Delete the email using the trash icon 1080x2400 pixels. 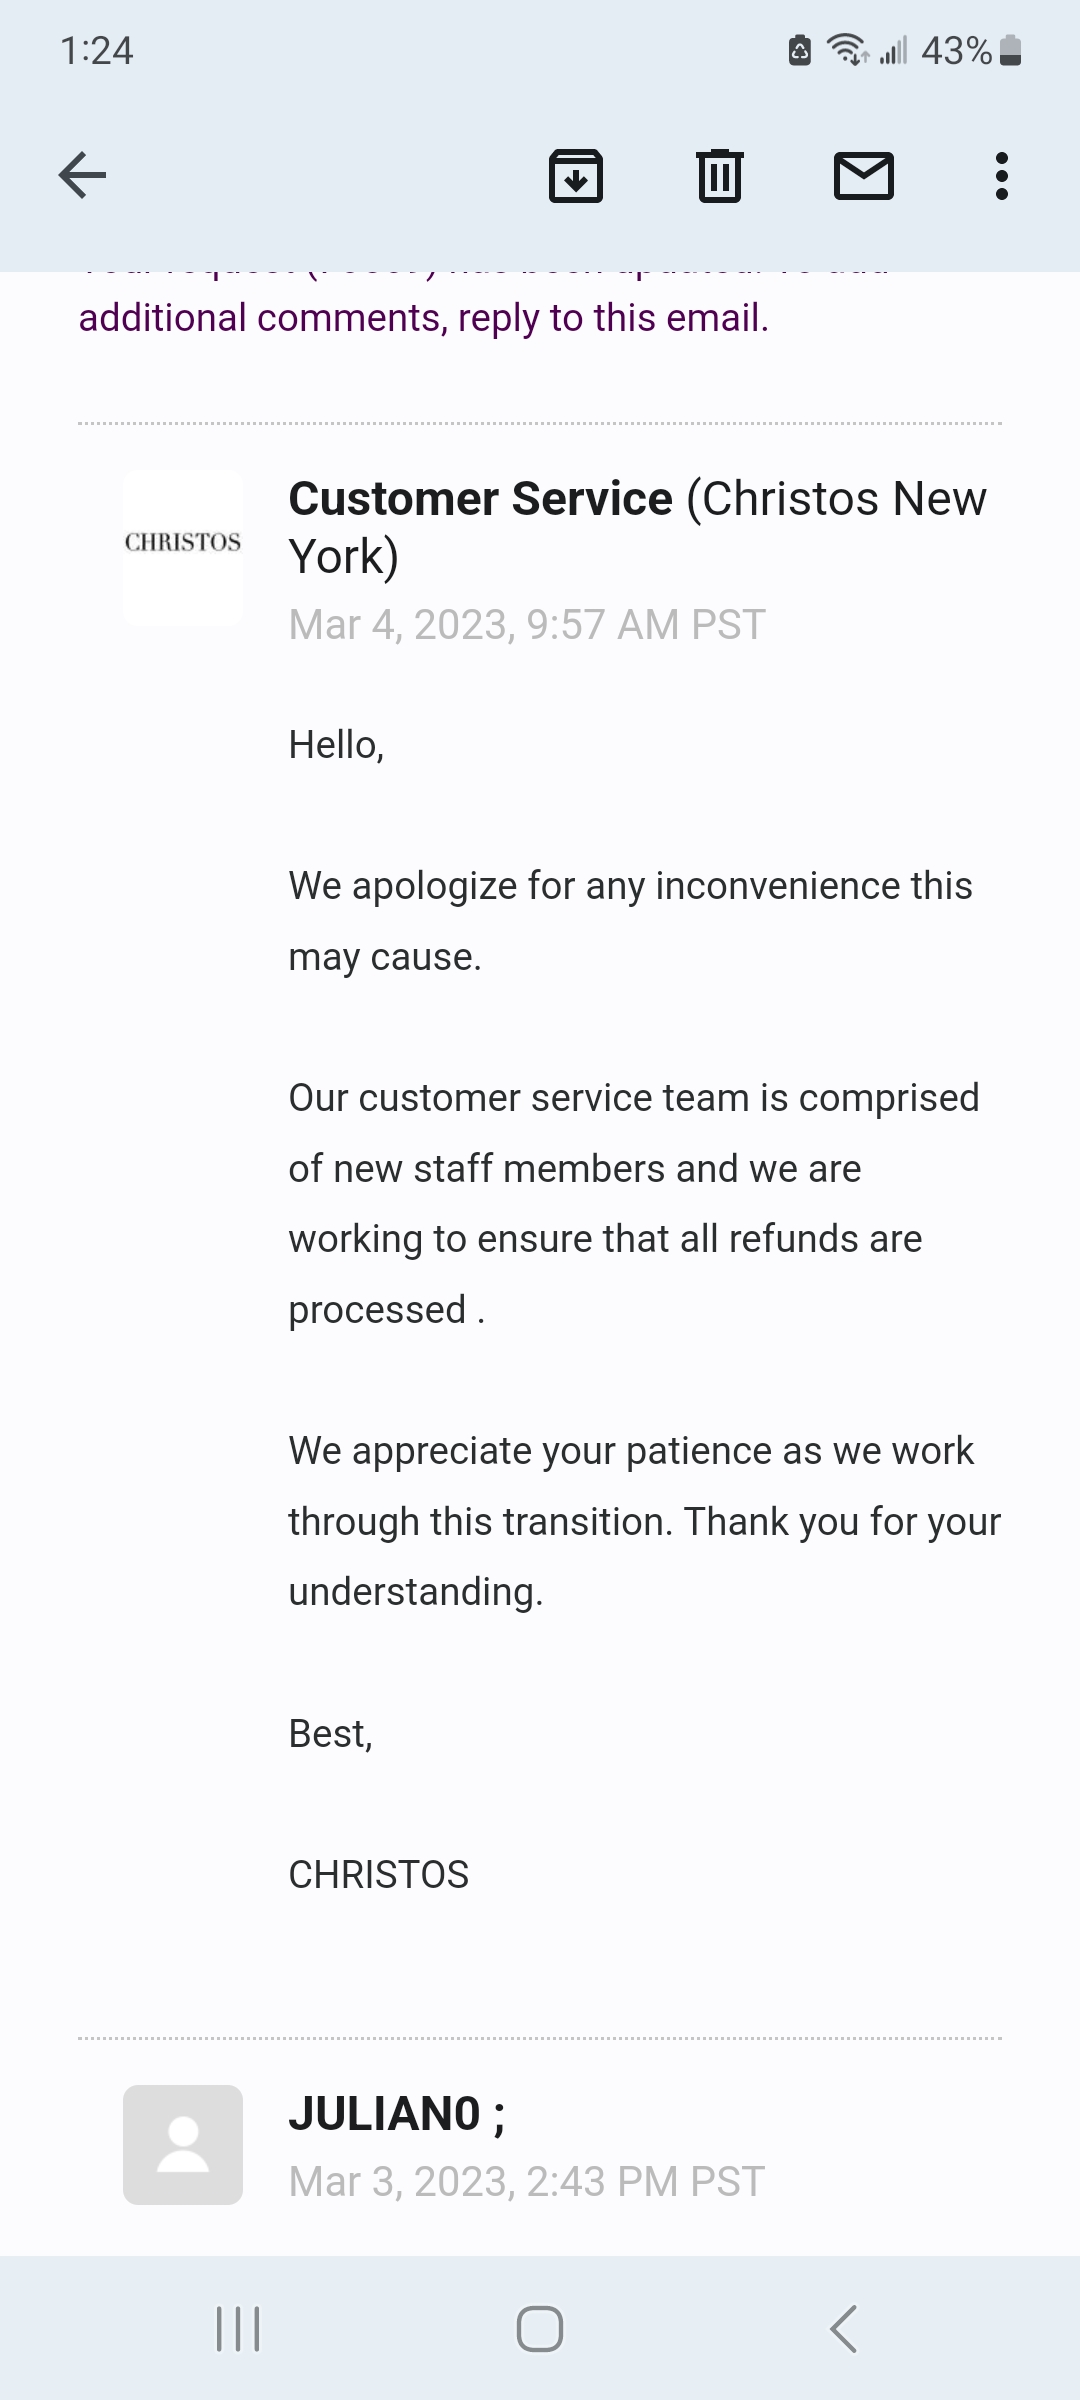click(719, 176)
